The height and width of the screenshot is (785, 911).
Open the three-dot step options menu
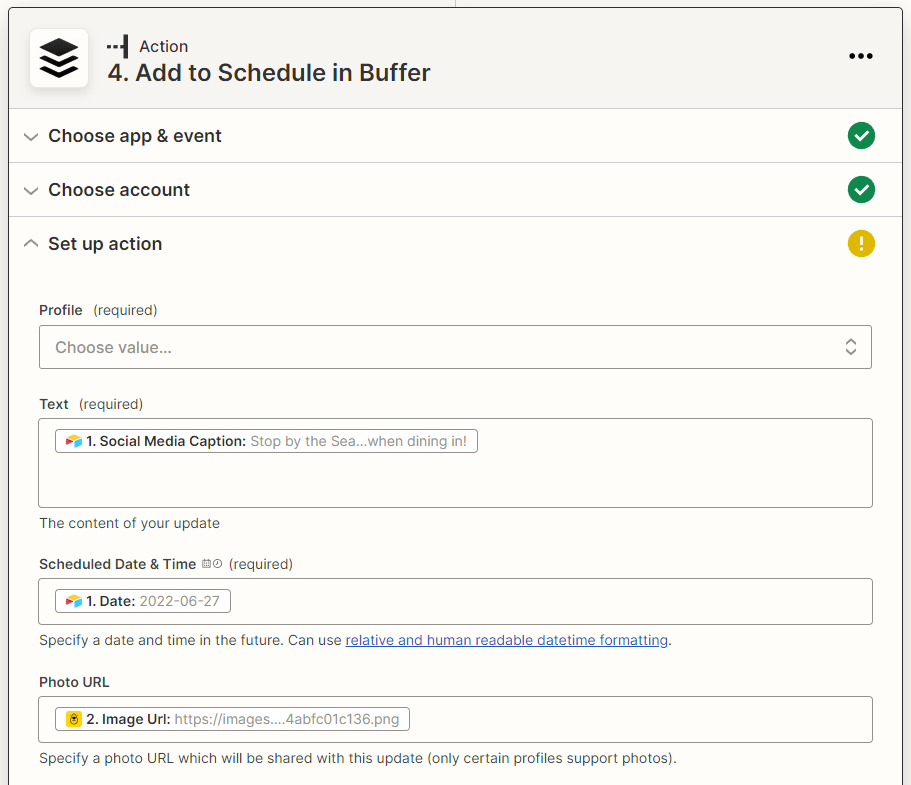(x=860, y=56)
